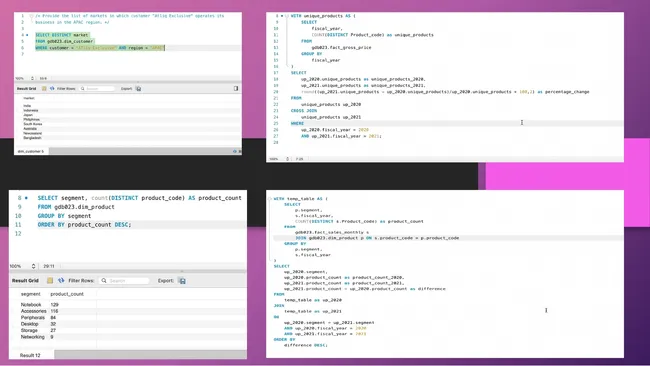Collapse the comment block fold in market query
Screen dimensions: 650x366
(x=31, y=16)
